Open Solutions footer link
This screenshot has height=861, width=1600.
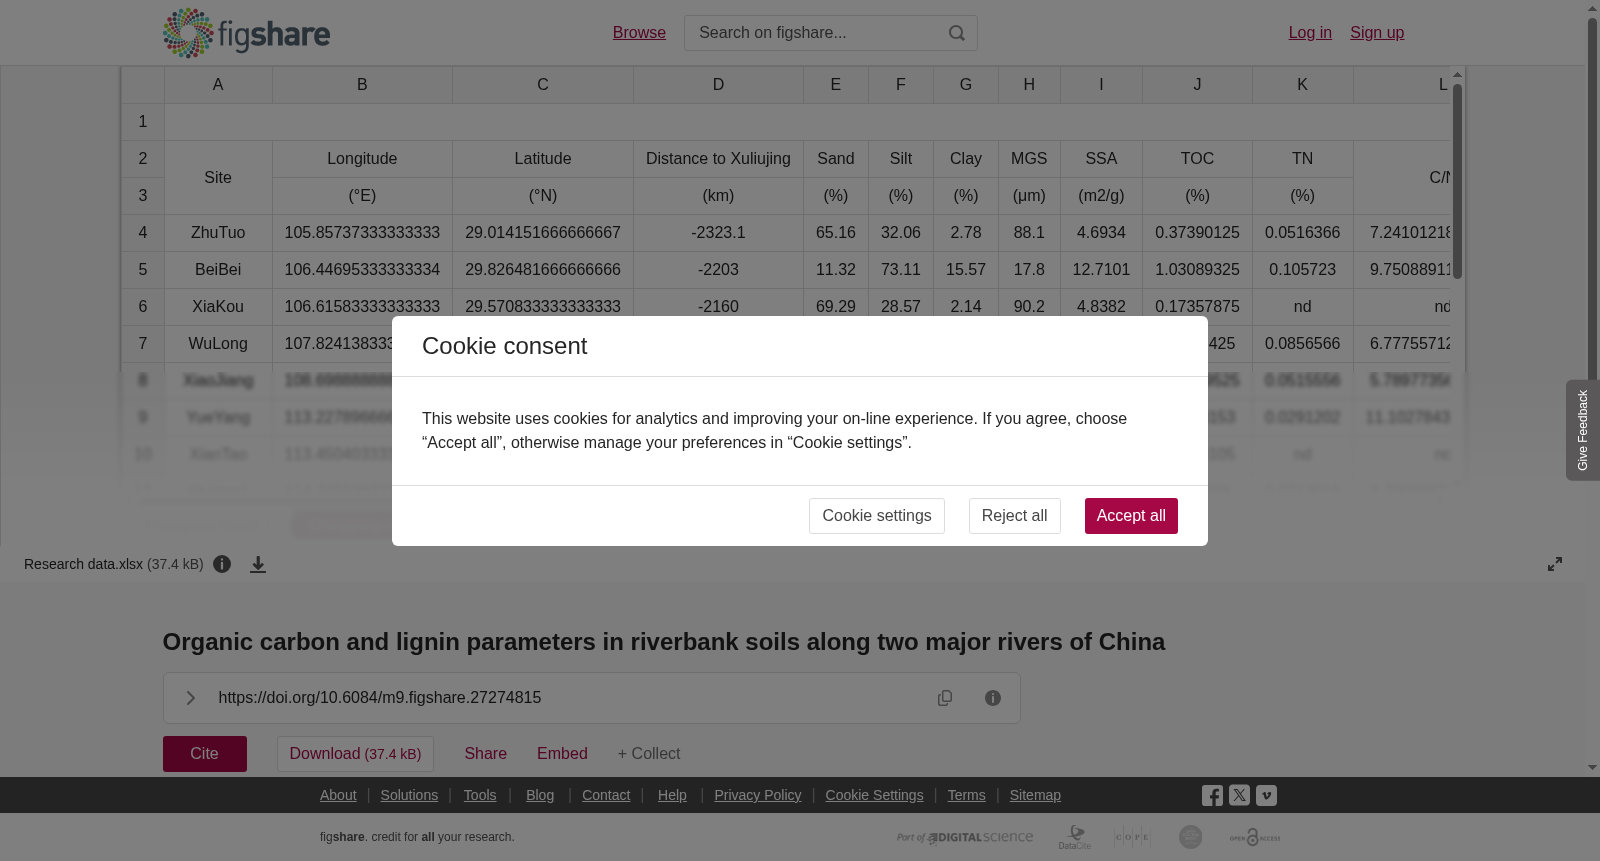[x=409, y=795]
